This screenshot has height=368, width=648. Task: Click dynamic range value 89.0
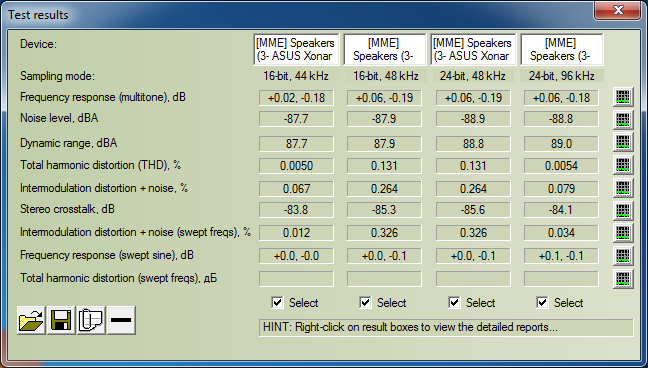click(x=561, y=144)
